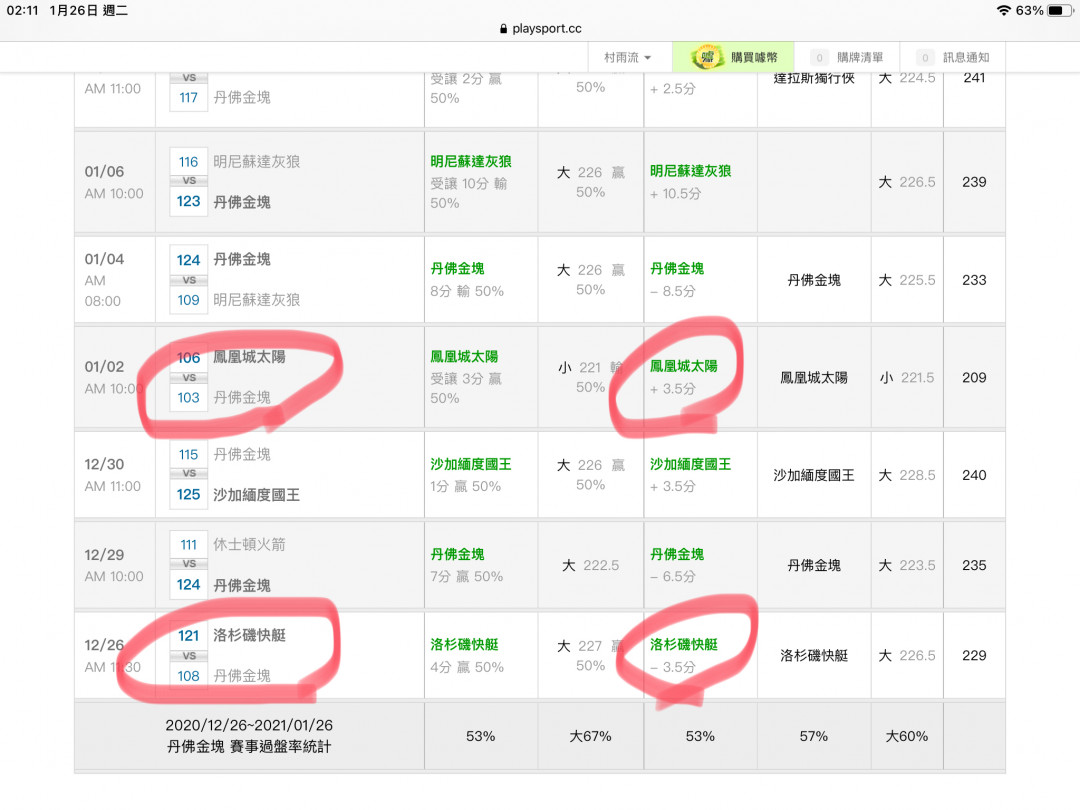The height and width of the screenshot is (810, 1080).
Task: Click 大 223.5 total value
Action: click(x=906, y=565)
